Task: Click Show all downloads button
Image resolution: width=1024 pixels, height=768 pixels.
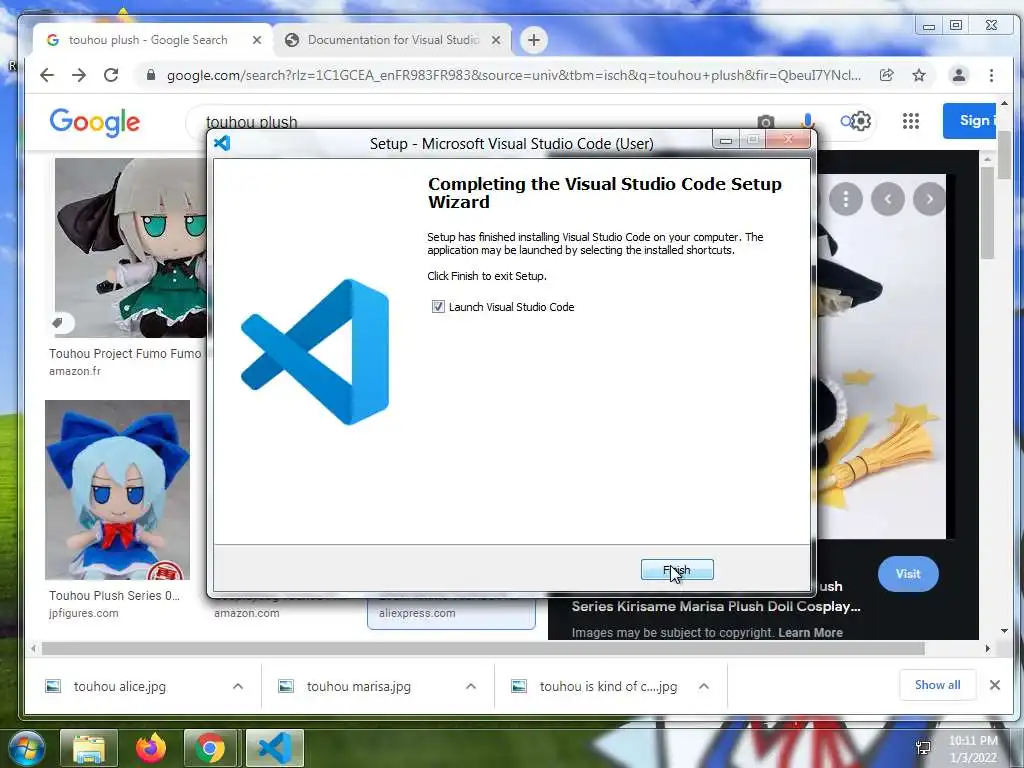Action: click(x=937, y=685)
